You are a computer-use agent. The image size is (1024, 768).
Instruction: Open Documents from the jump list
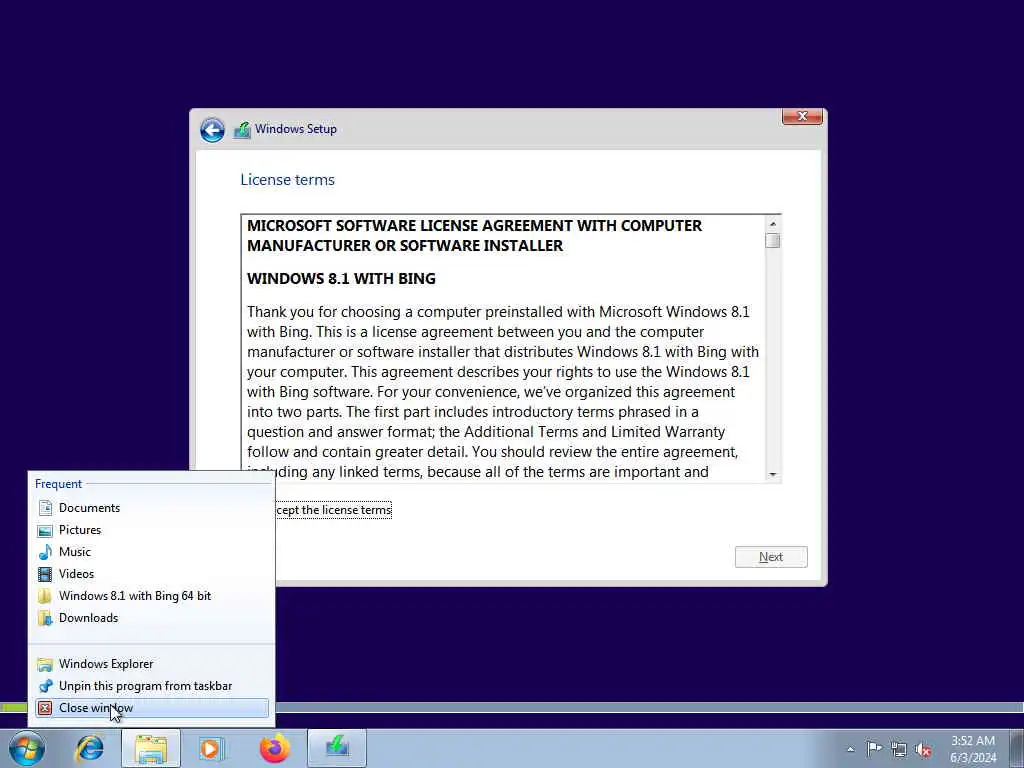point(152,507)
